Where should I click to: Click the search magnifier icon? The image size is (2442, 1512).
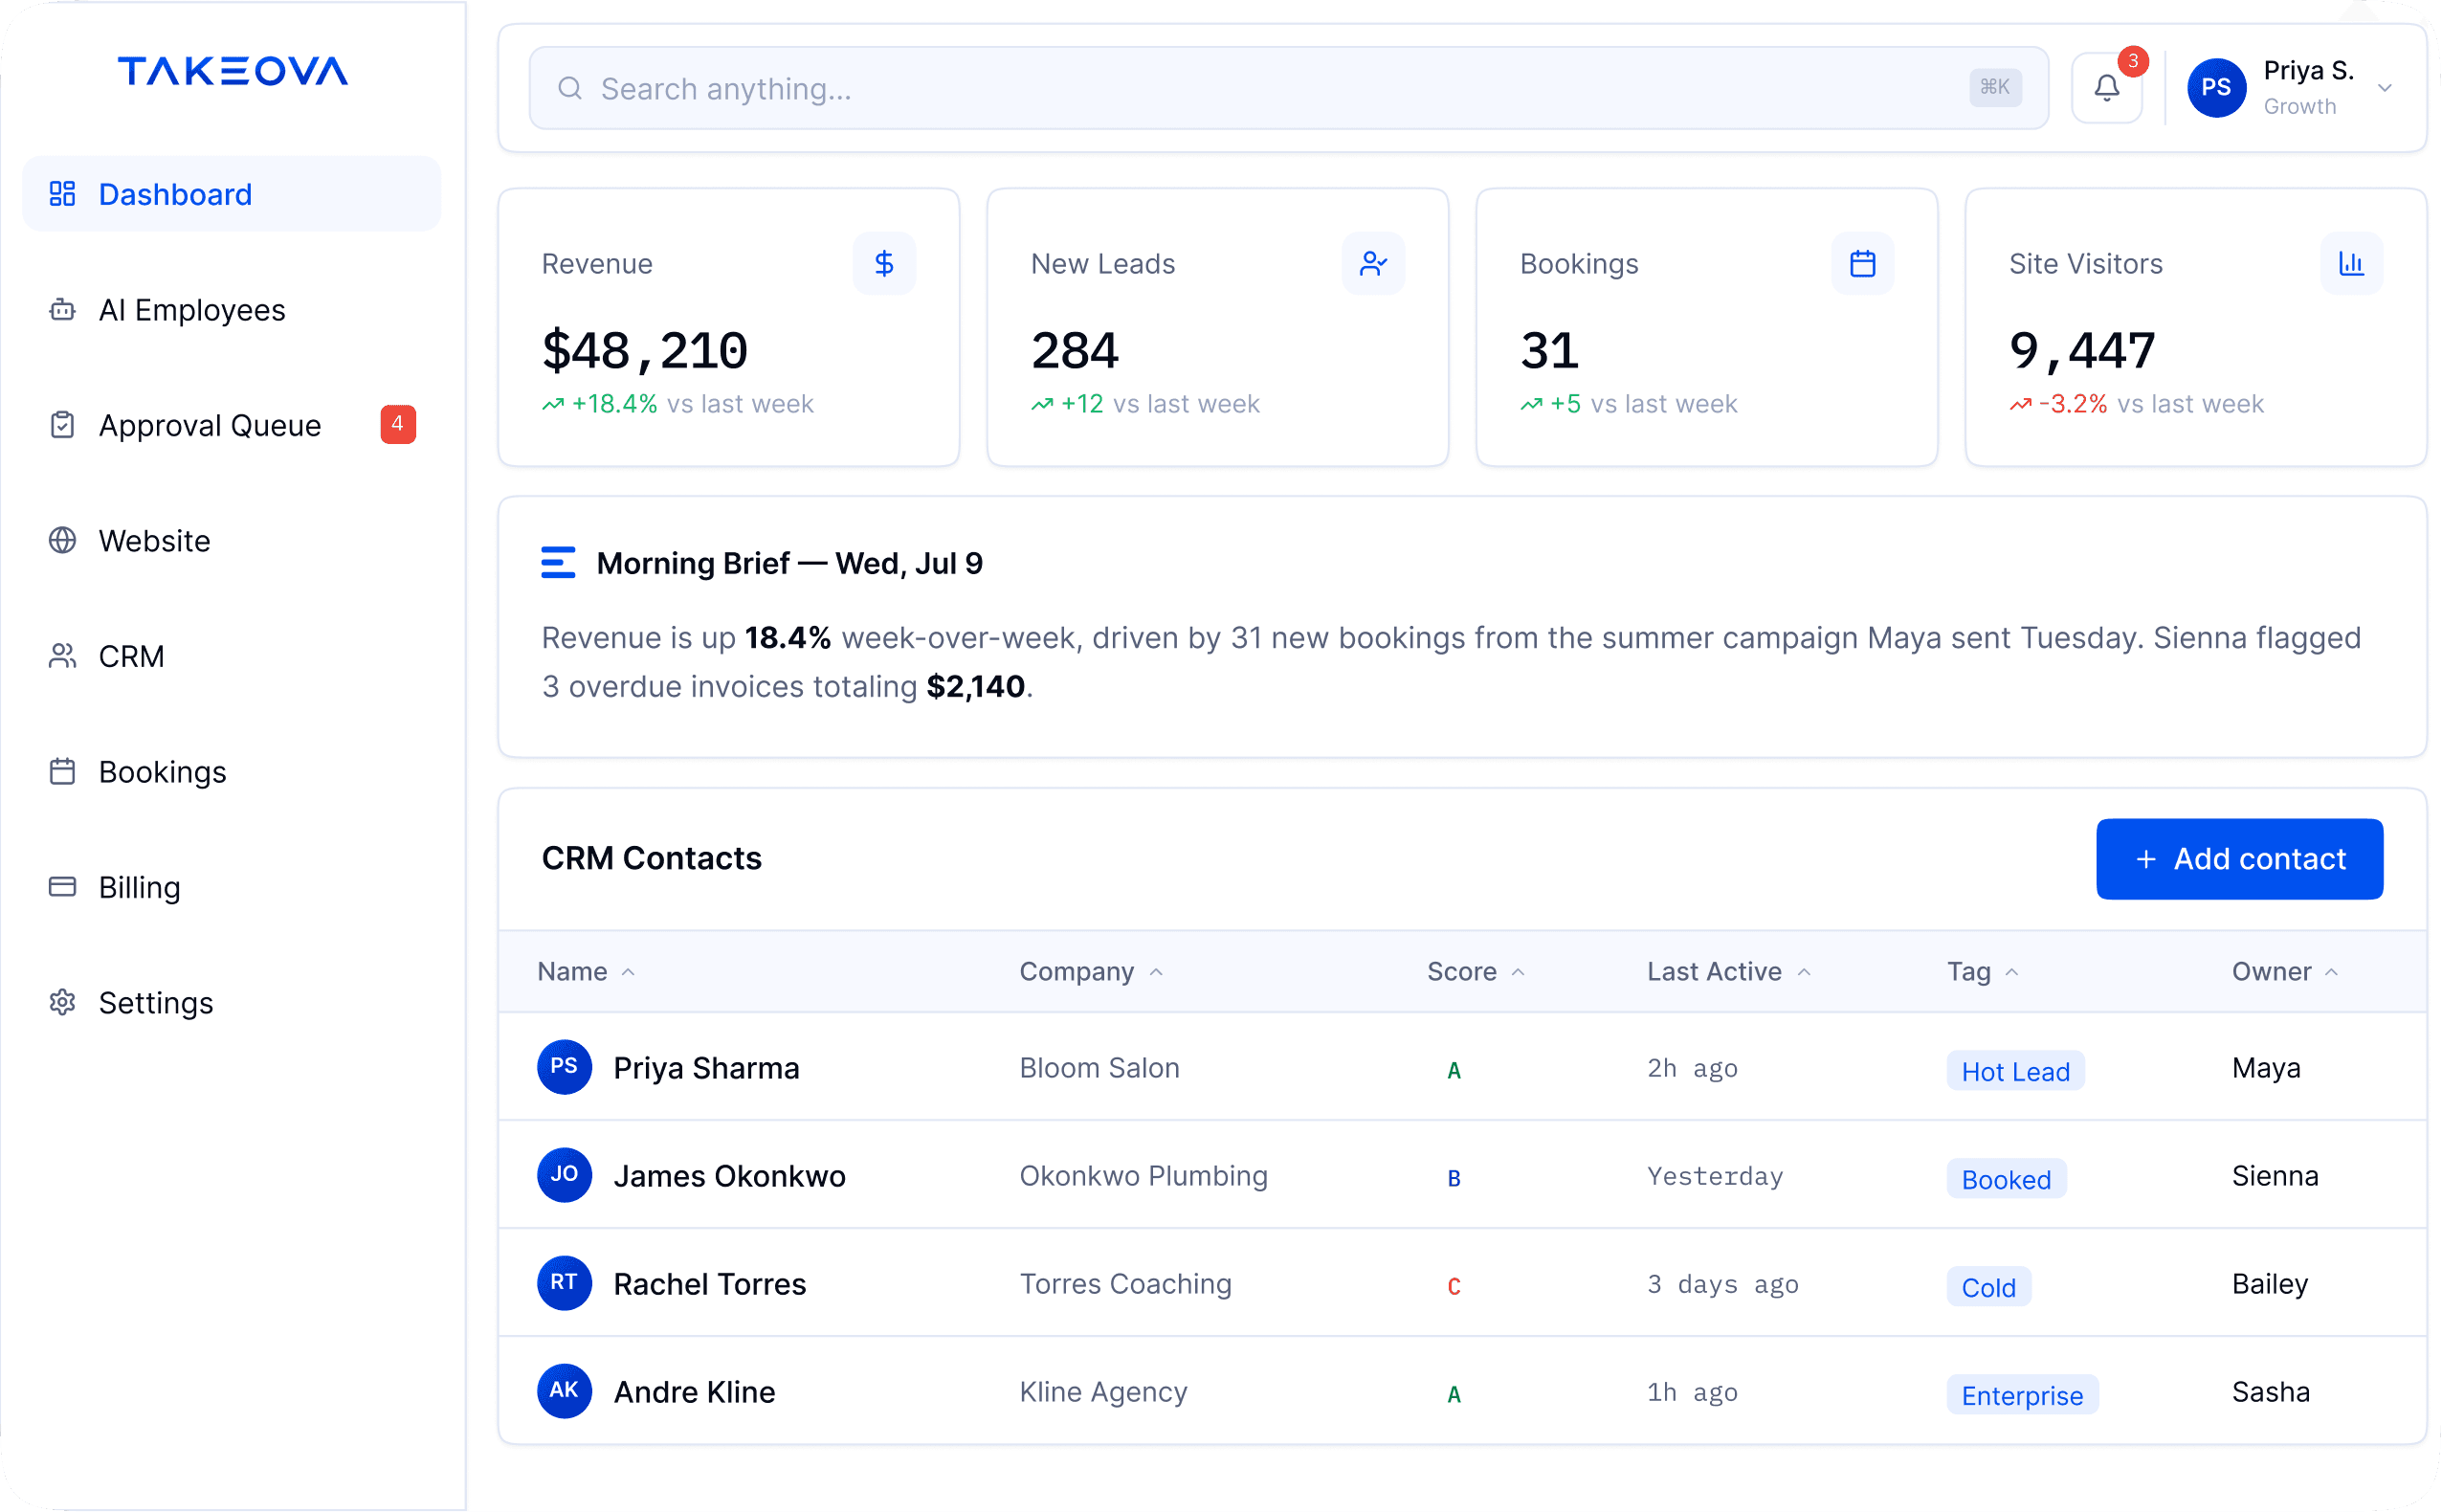click(570, 89)
